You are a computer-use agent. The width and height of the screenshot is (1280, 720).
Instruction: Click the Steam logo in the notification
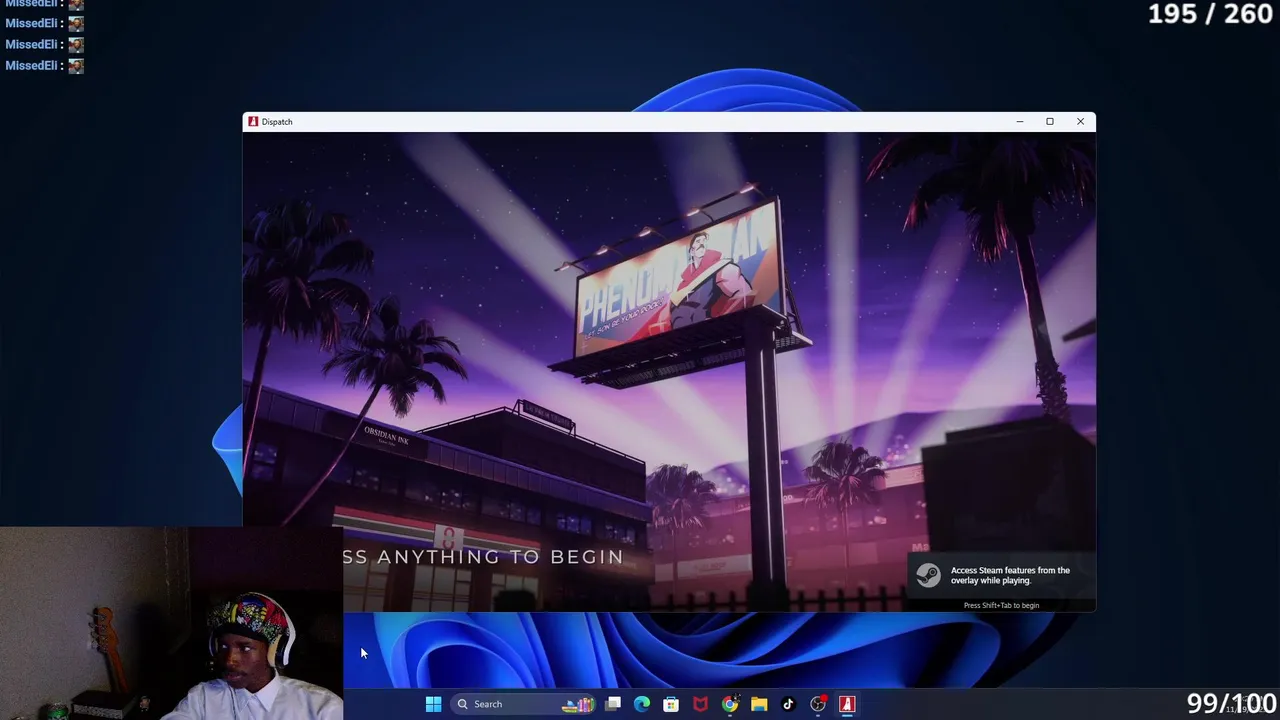tap(928, 575)
